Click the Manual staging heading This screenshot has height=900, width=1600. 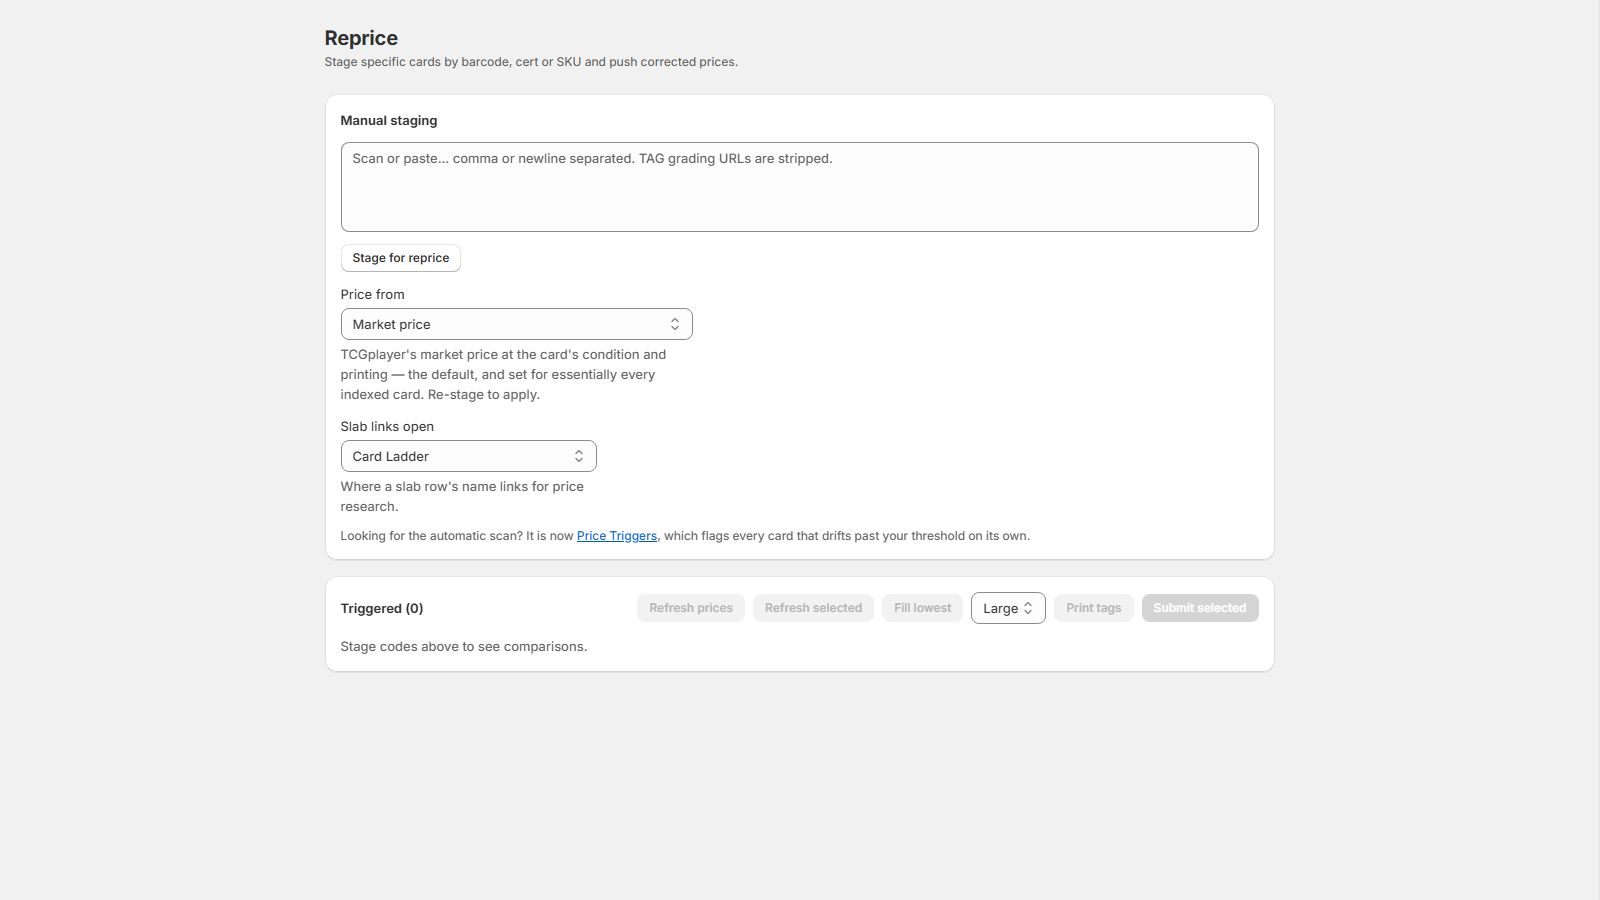[x=389, y=120]
